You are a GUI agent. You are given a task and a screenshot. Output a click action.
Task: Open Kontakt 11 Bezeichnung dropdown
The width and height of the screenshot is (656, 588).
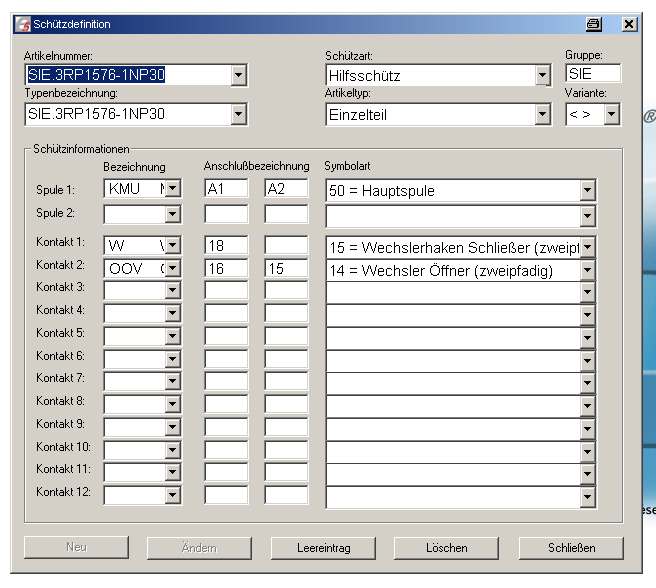173,472
